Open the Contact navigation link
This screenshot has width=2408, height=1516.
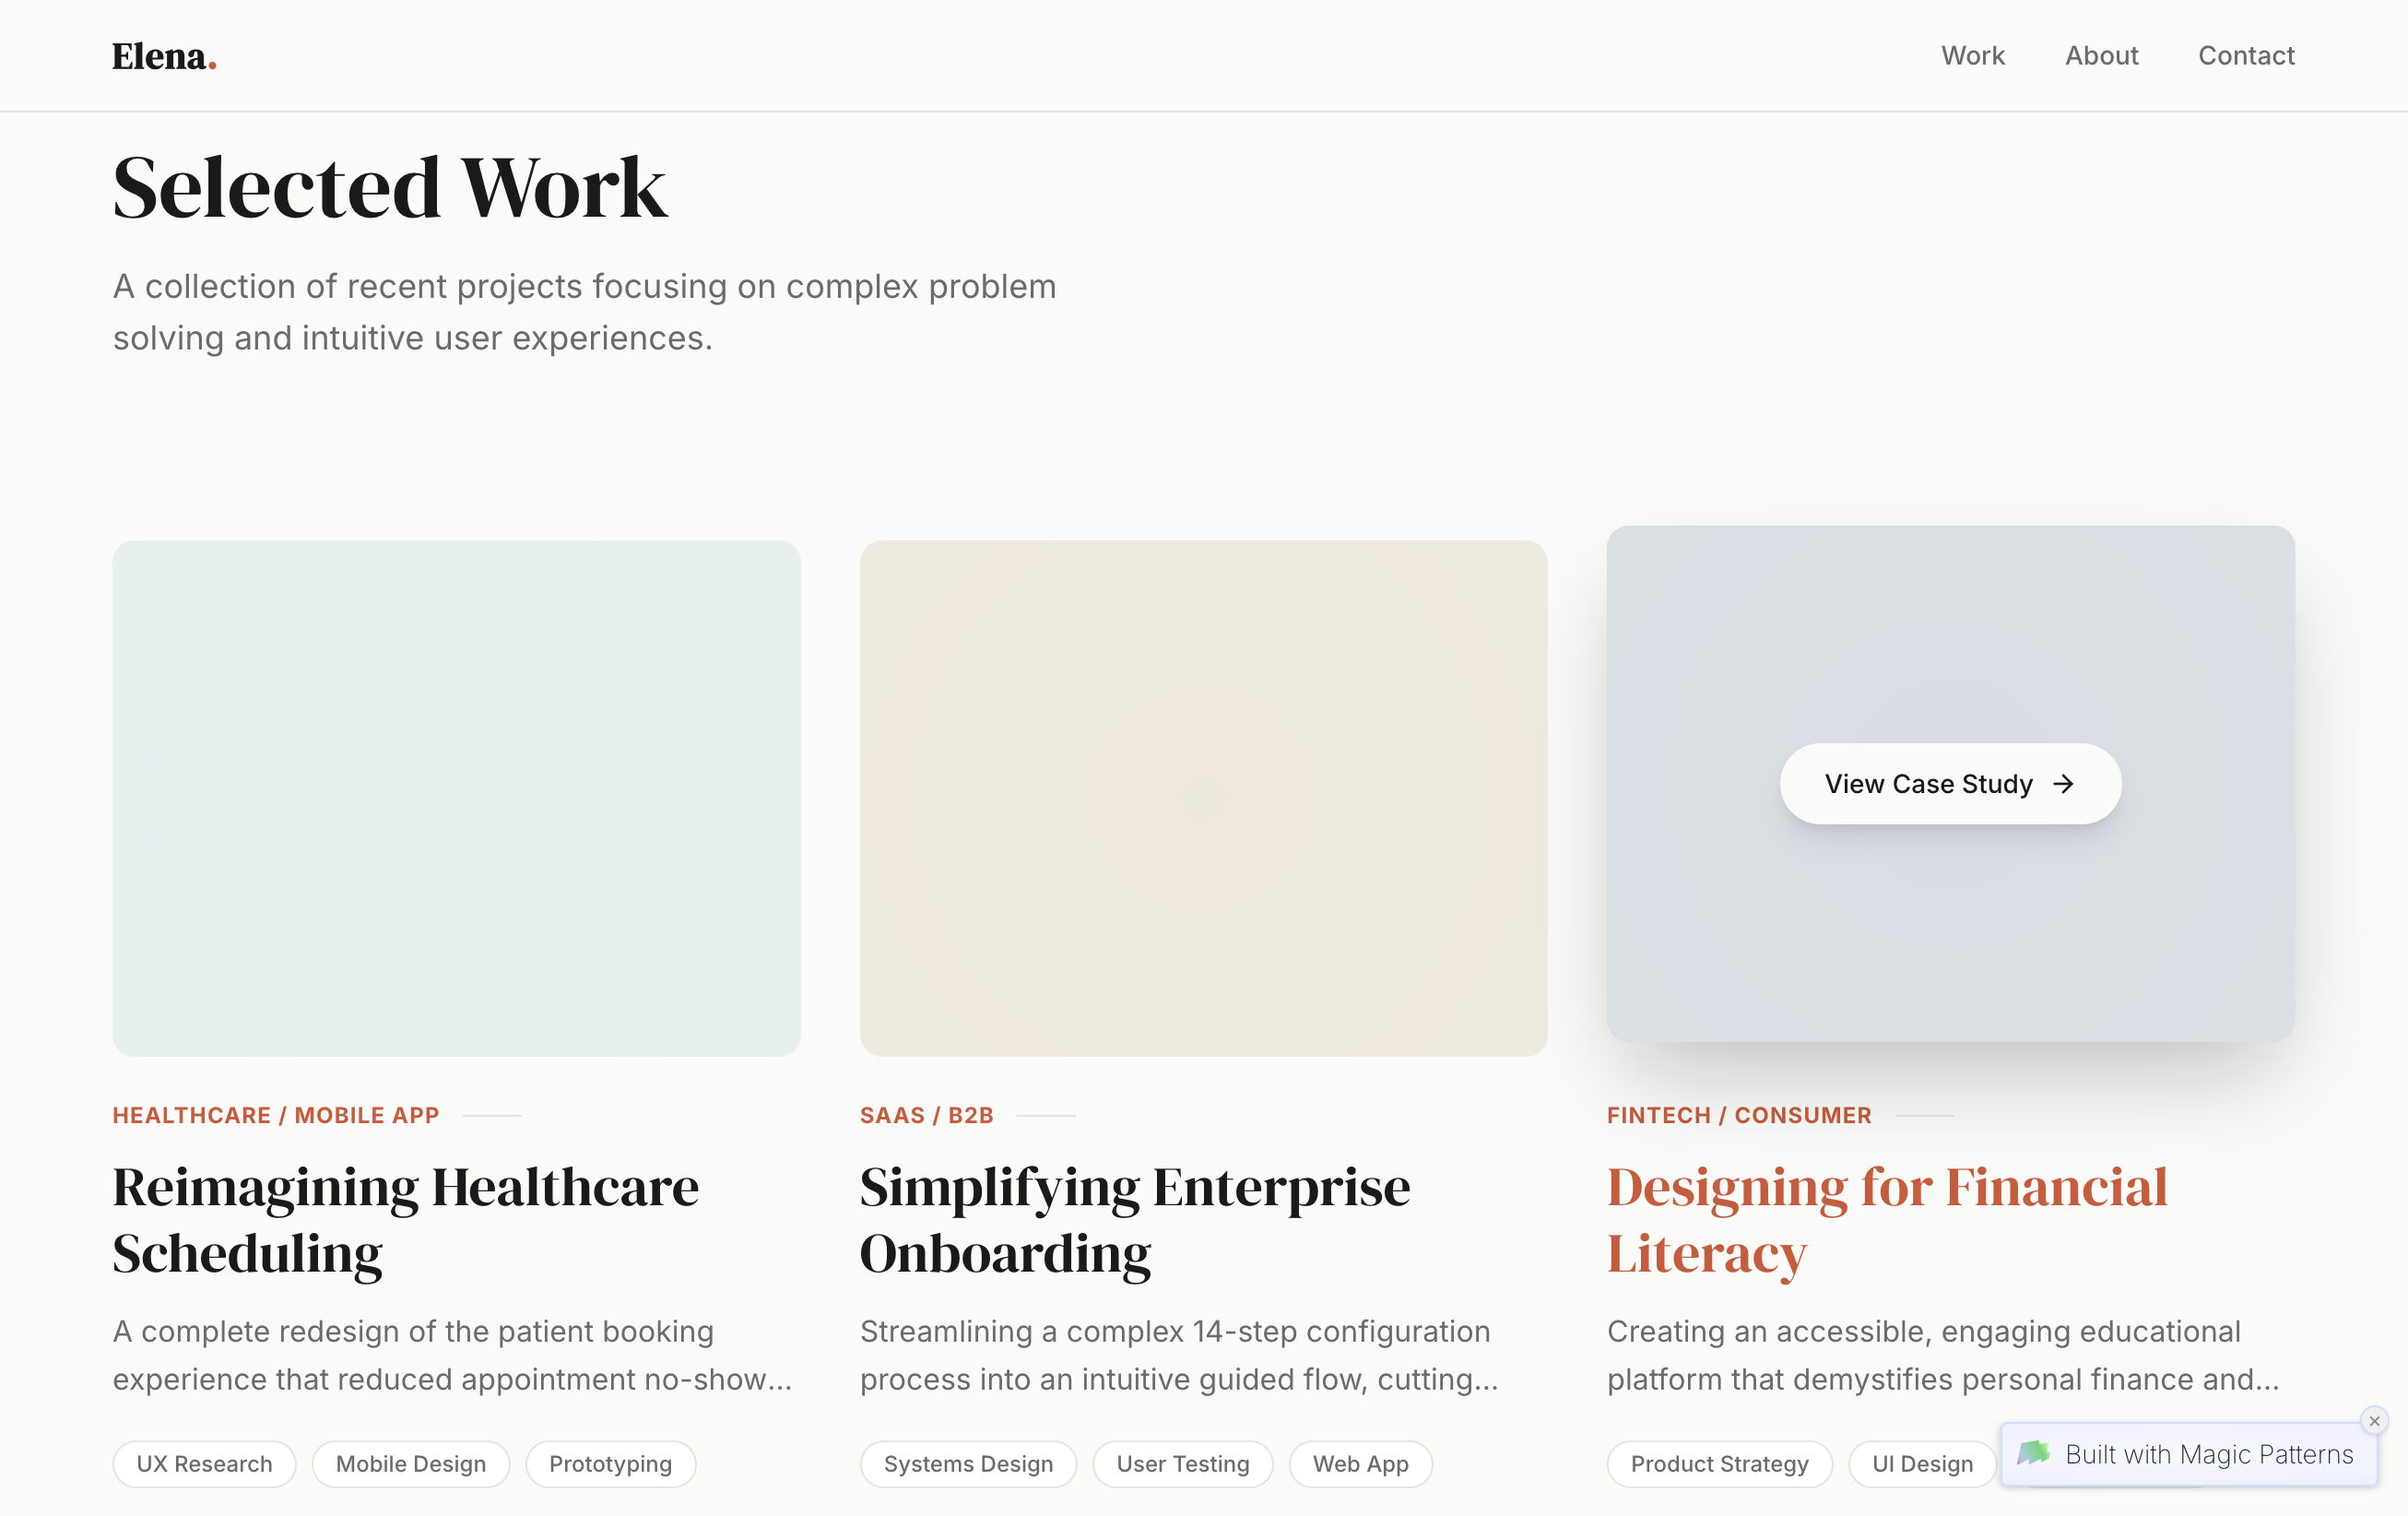coord(2245,56)
